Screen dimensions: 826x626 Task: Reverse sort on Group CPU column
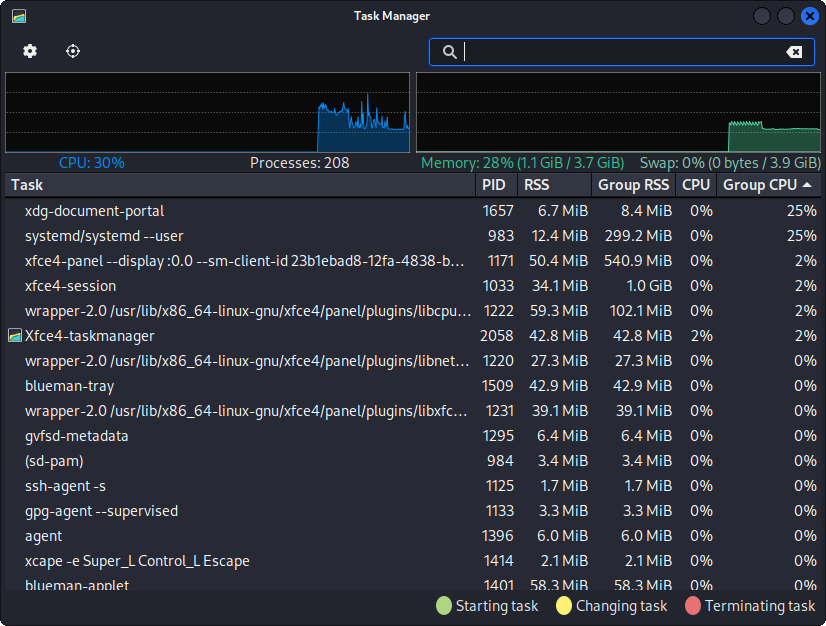[x=769, y=185]
